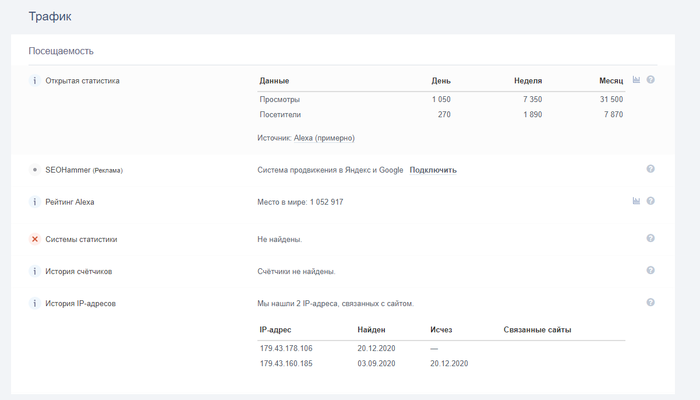Select IP address 179.43.178.106
Image resolution: width=700 pixels, height=400 pixels.
pos(286,348)
